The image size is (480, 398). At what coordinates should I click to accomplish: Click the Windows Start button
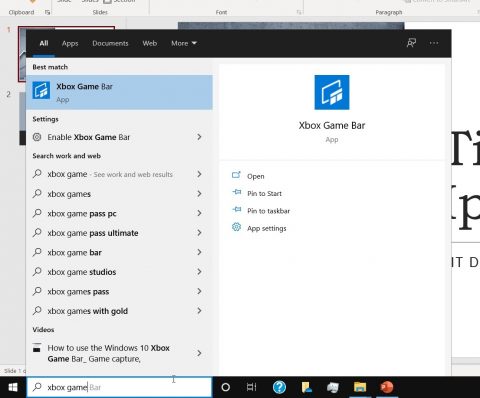[13, 387]
